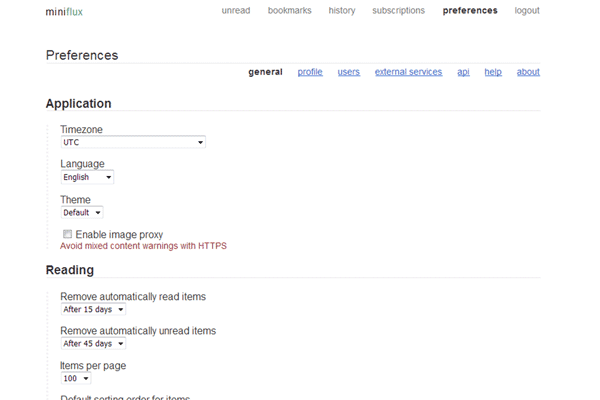Expand the Theme dropdown

[82, 213]
